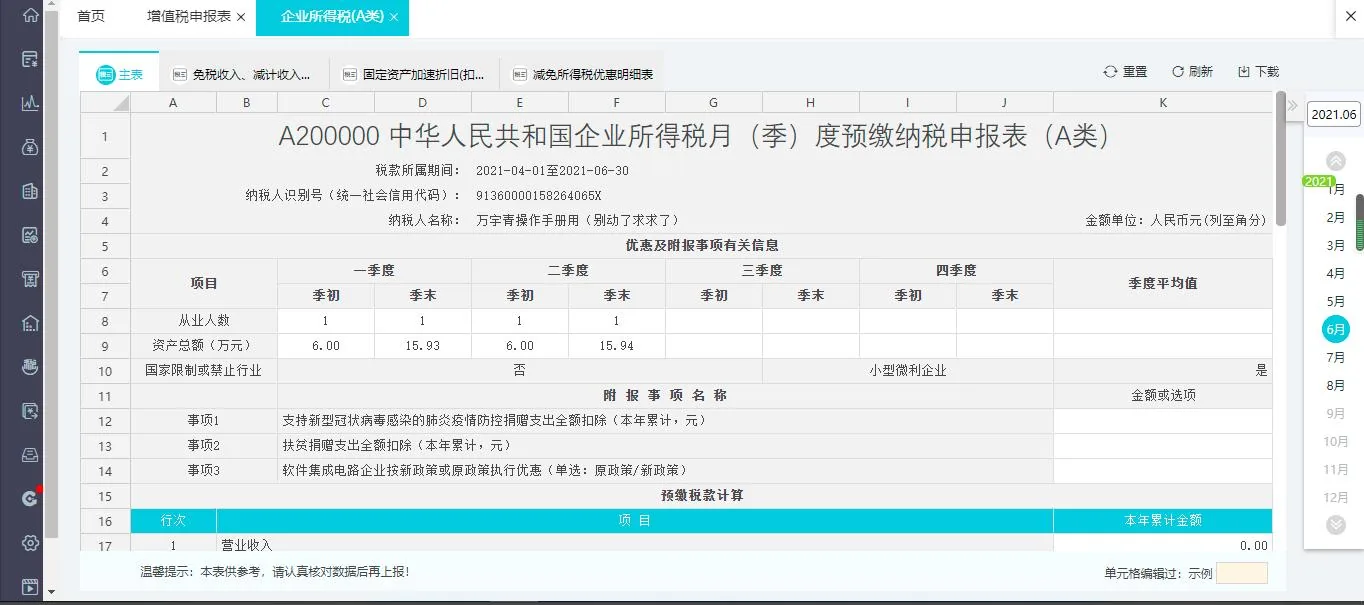Switch to the 首页 tab
Screen dimensions: 1364x605
coord(91,16)
